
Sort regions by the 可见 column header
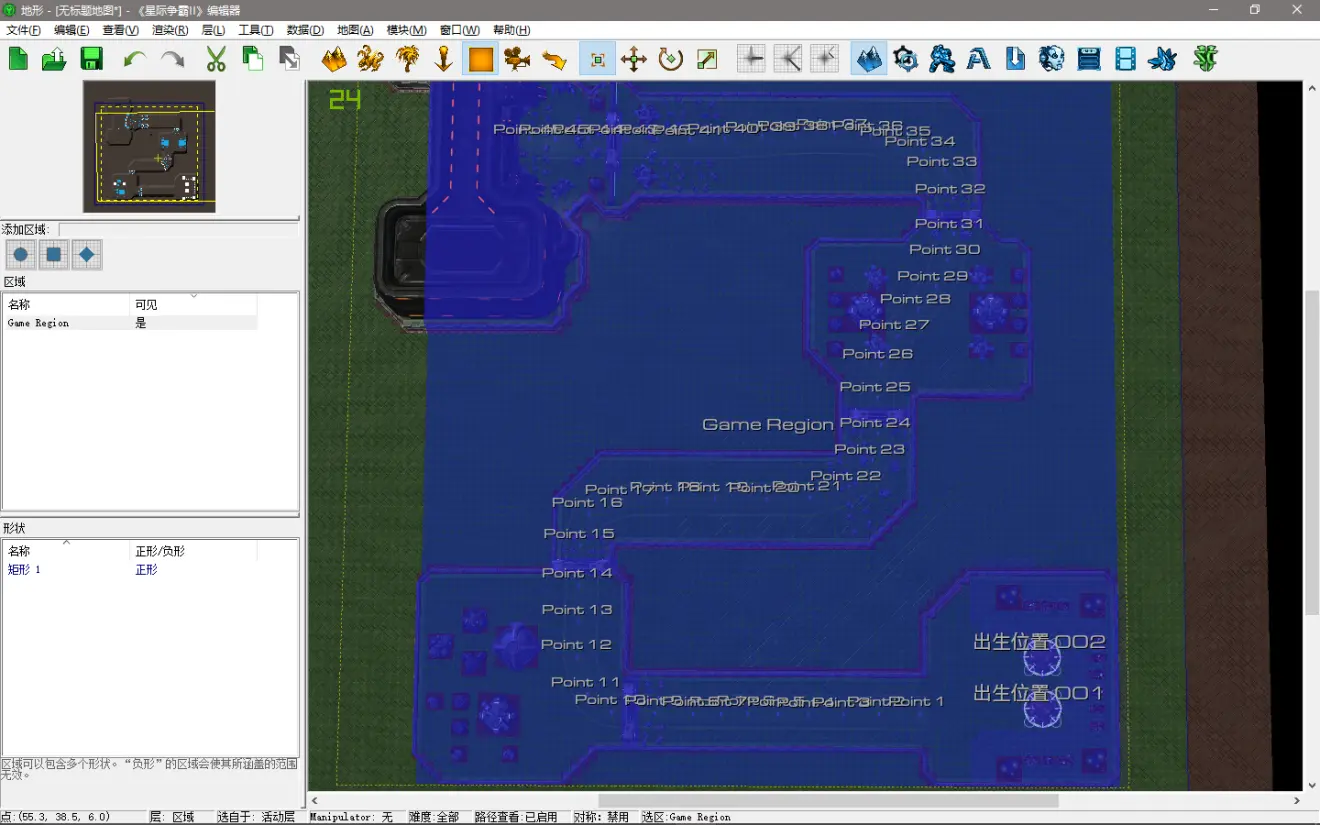pyautogui.click(x=194, y=304)
